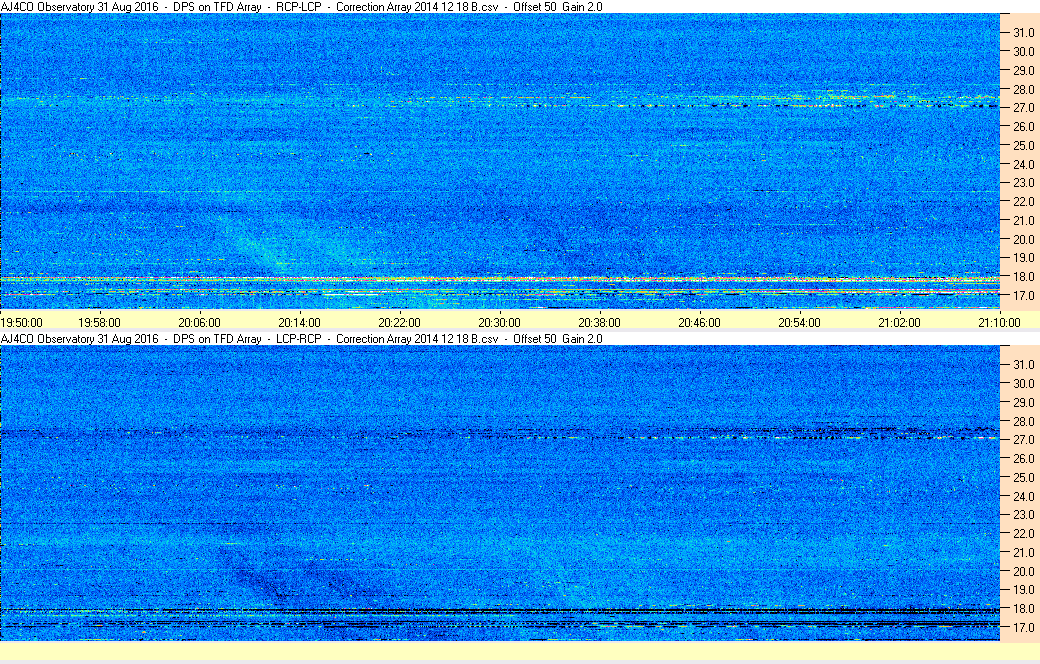Click the 24.0 frequency label on LCP-RCP chart
Image resolution: width=1040 pixels, height=664 pixels.
[1023, 497]
